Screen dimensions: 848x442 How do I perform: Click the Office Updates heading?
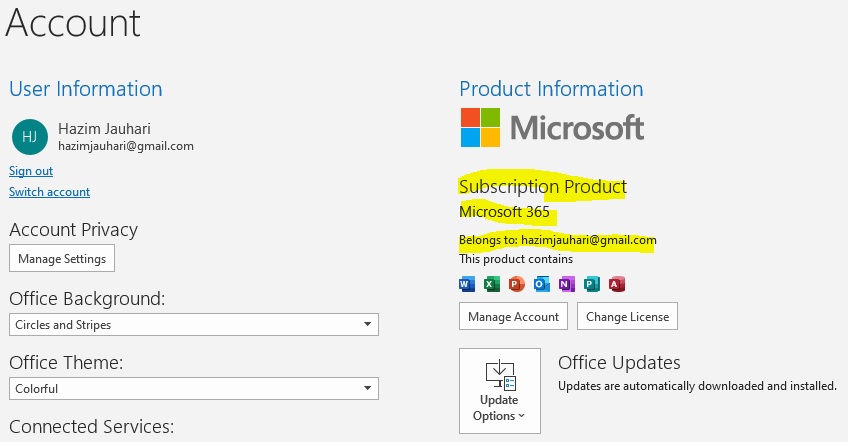[619, 362]
